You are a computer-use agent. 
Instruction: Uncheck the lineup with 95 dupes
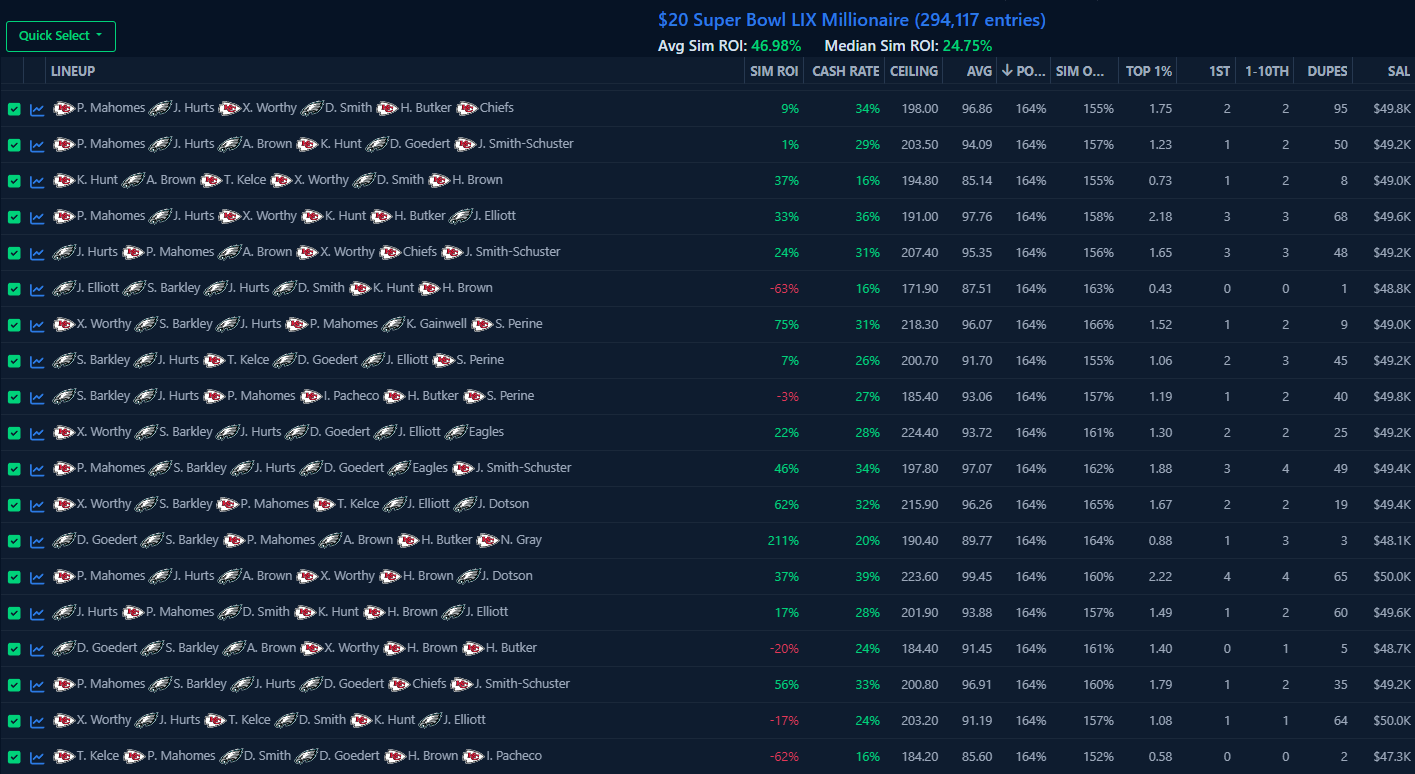pos(14,109)
